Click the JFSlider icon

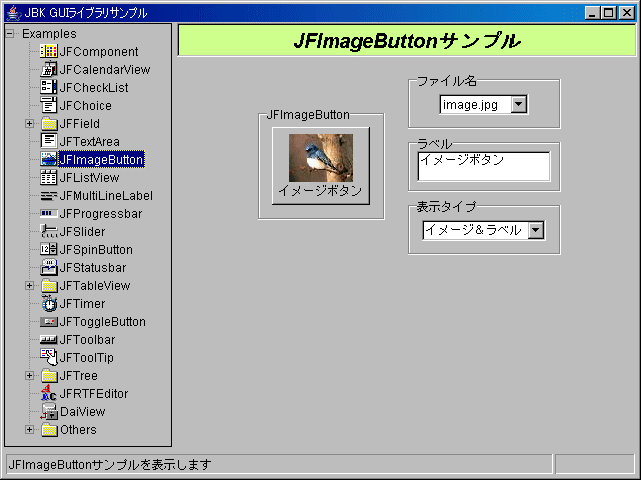[x=49, y=231]
